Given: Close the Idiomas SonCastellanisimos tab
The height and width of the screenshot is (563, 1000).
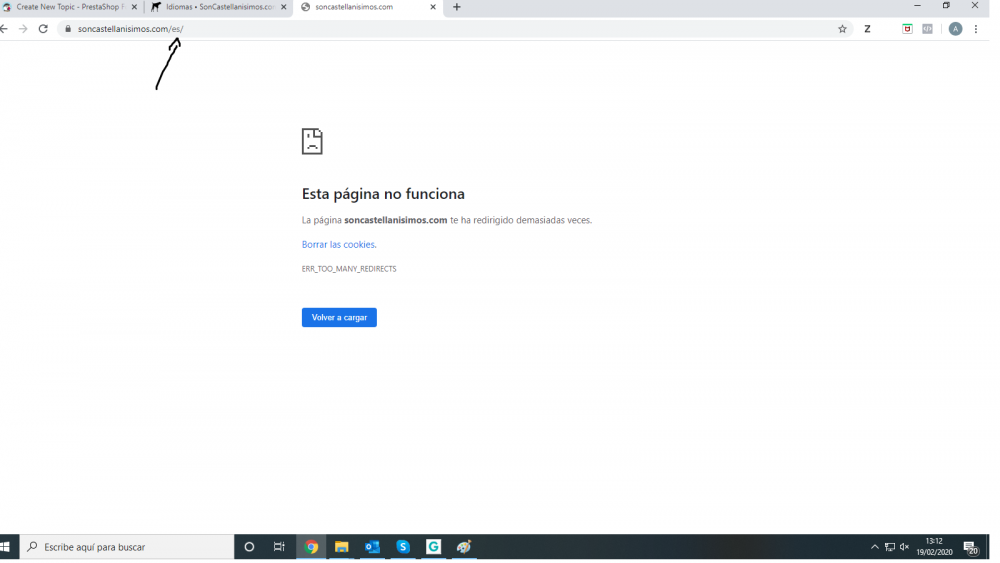Looking at the screenshot, I should tap(284, 7).
